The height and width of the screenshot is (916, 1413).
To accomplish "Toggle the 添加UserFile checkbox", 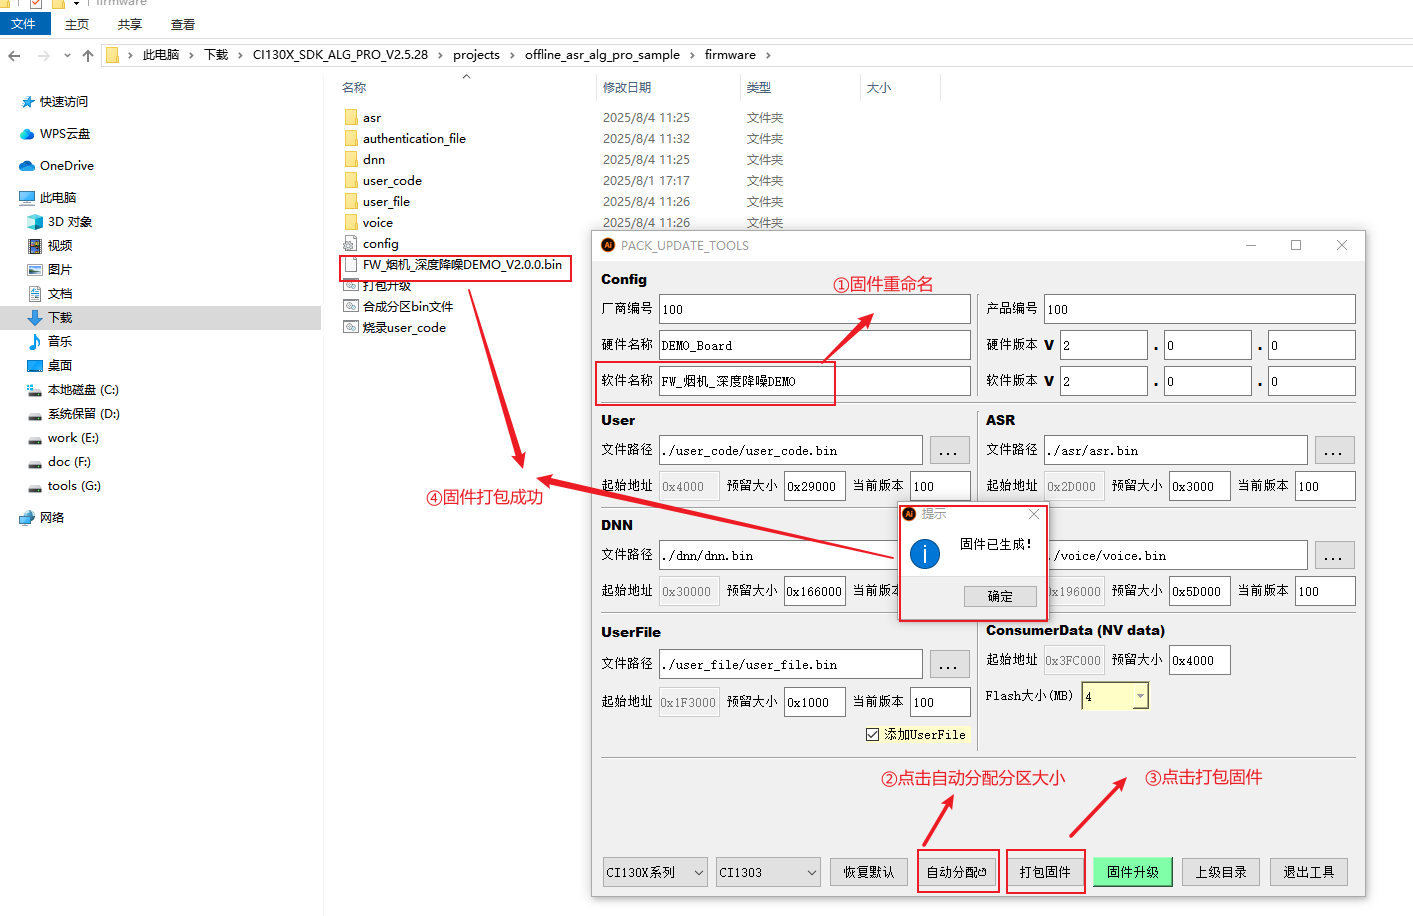I will tap(873, 735).
